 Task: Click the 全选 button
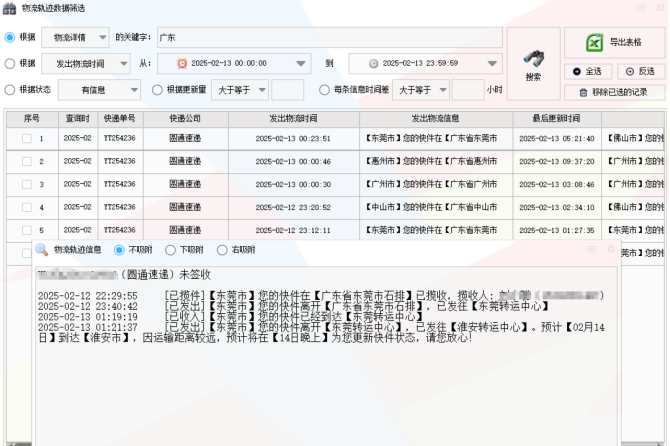pyautogui.click(x=588, y=71)
